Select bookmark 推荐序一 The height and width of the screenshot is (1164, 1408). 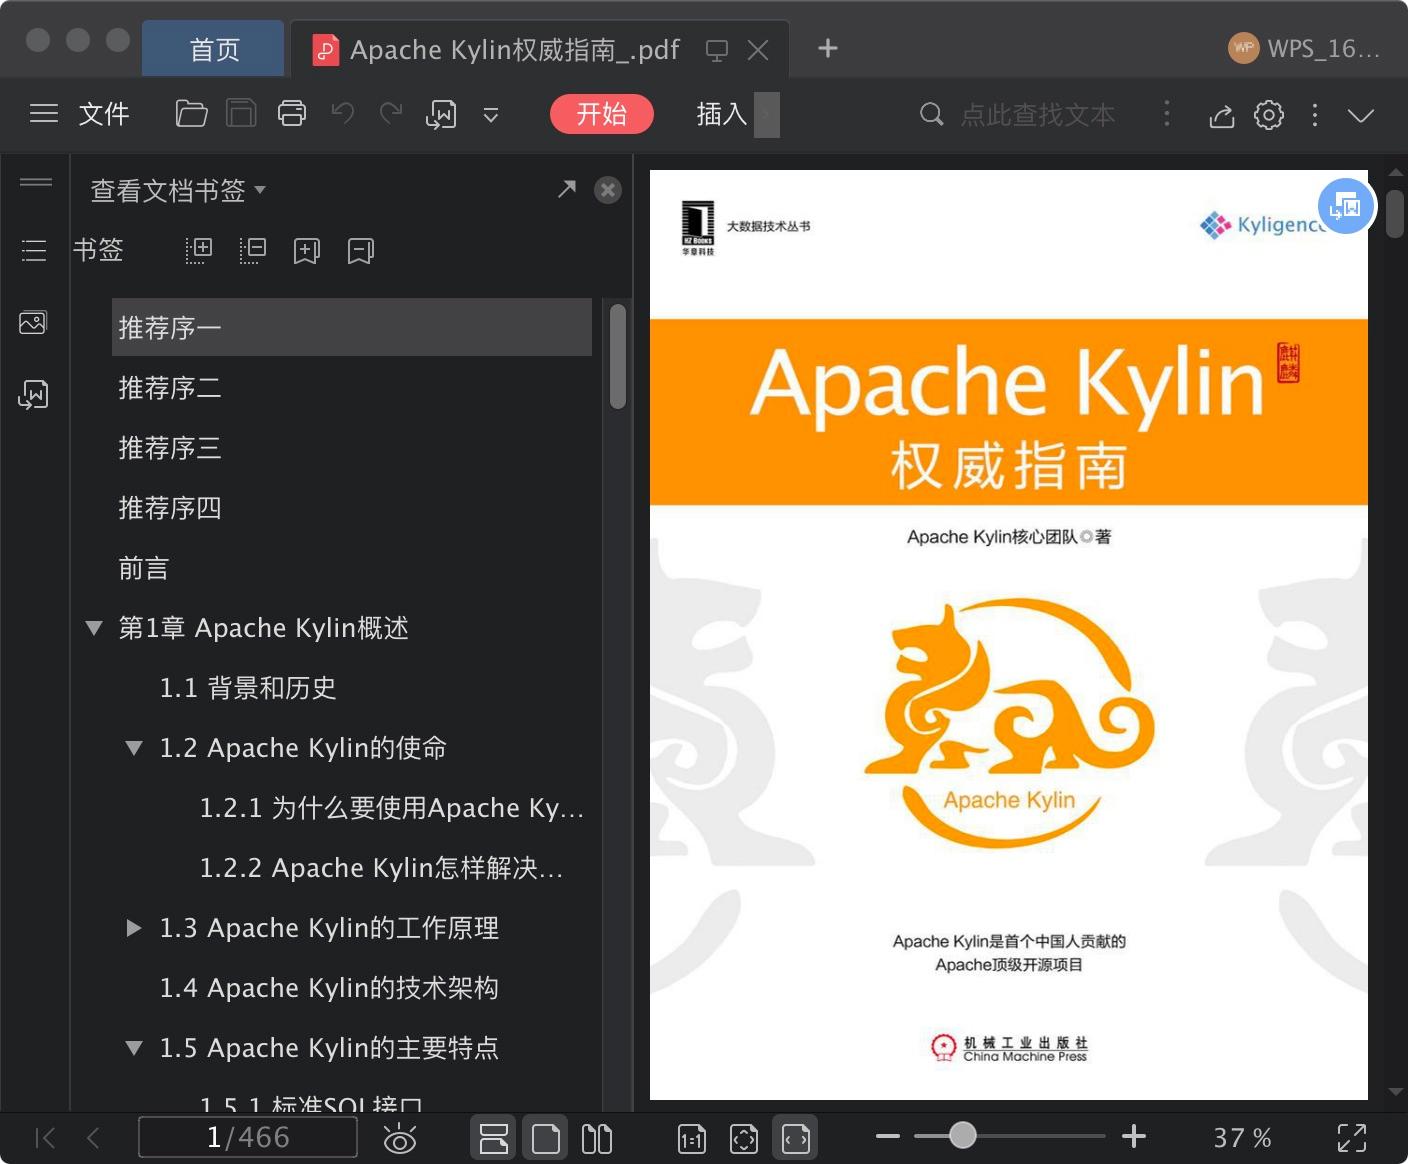click(352, 327)
